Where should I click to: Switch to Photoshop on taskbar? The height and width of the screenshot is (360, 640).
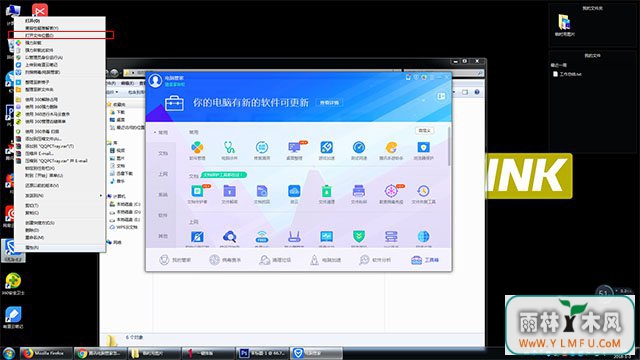(x=262, y=353)
